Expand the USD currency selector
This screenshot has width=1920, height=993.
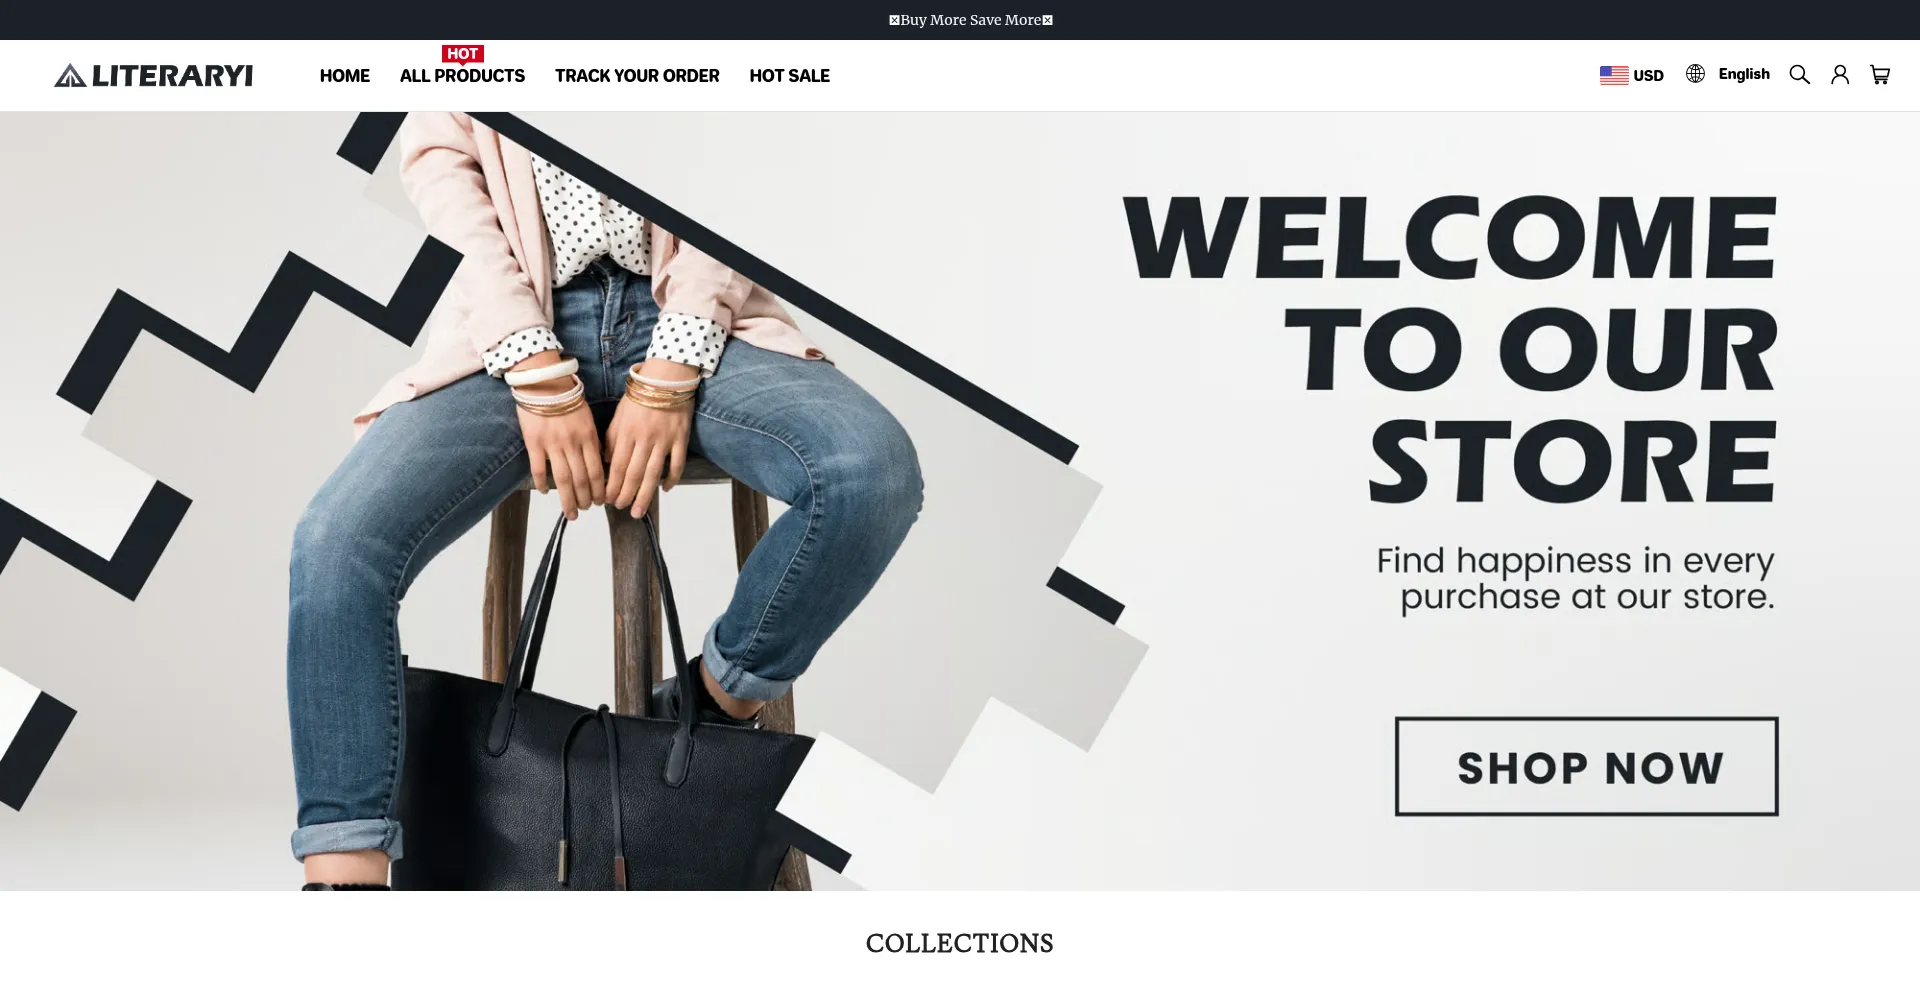point(1632,75)
